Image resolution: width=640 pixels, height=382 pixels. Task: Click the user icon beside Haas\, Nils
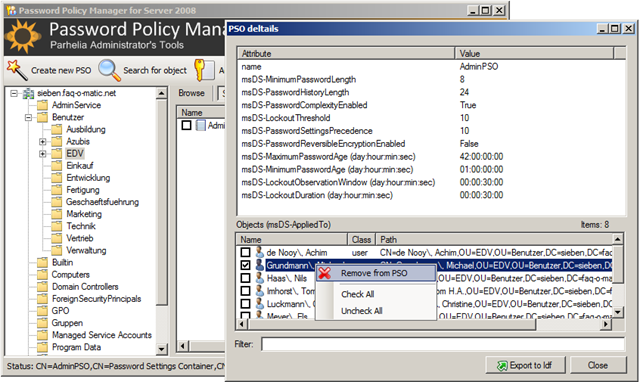[259, 278]
